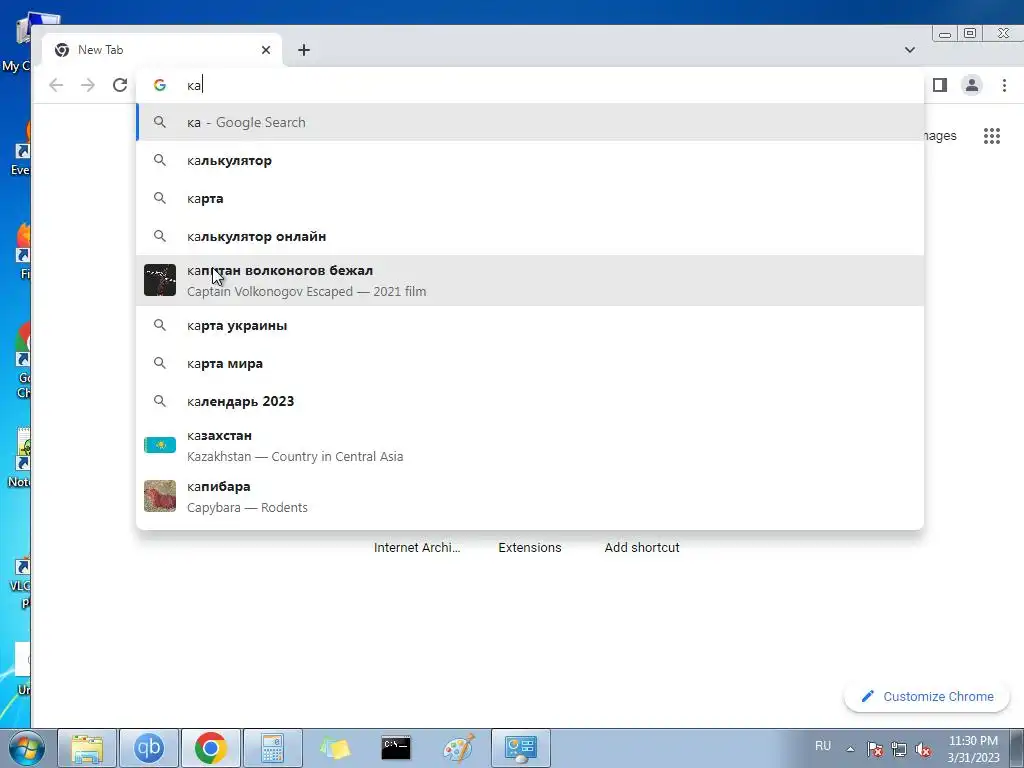This screenshot has width=1024, height=768.
Task: Select the 'карта' suggestion
Action: (x=530, y=198)
